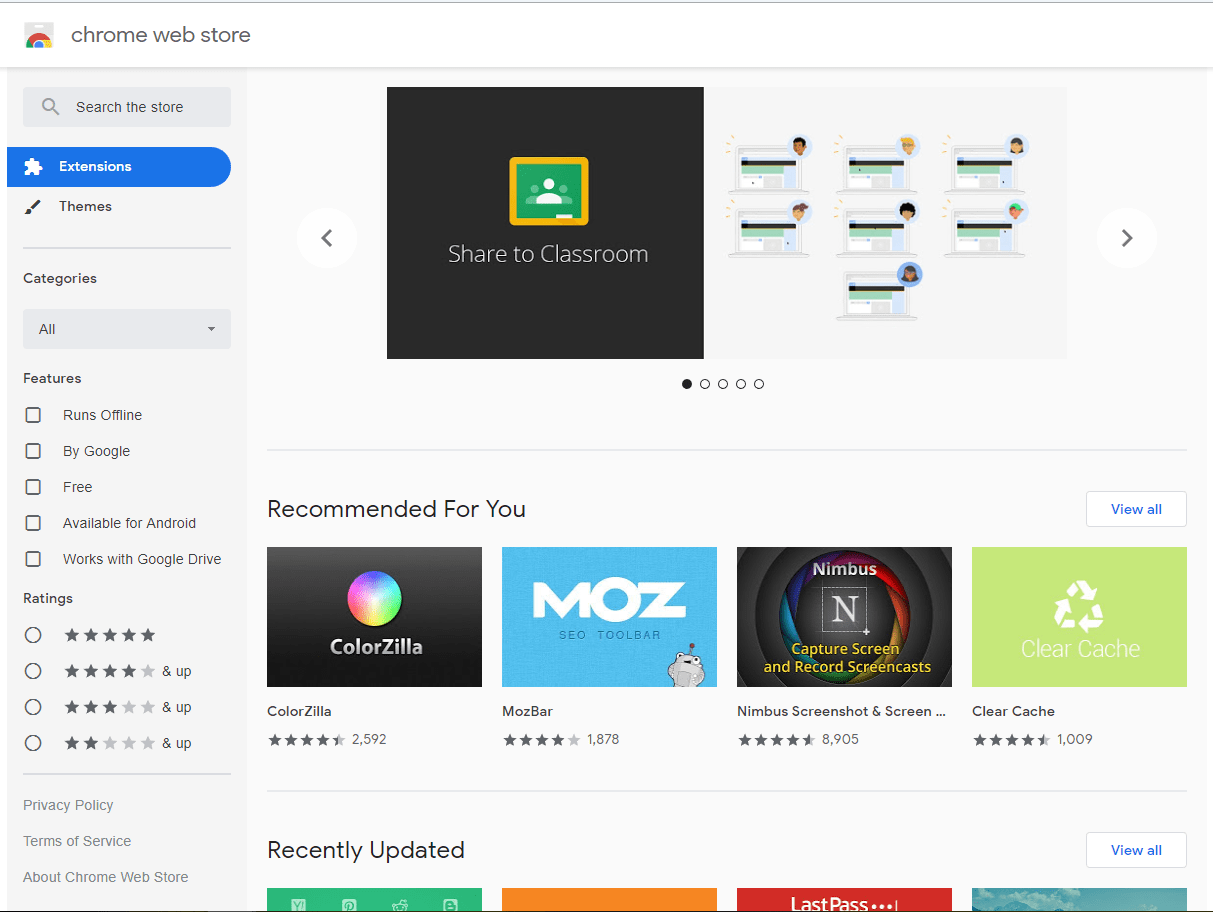Click the ColorZilla extension name

click(x=299, y=711)
